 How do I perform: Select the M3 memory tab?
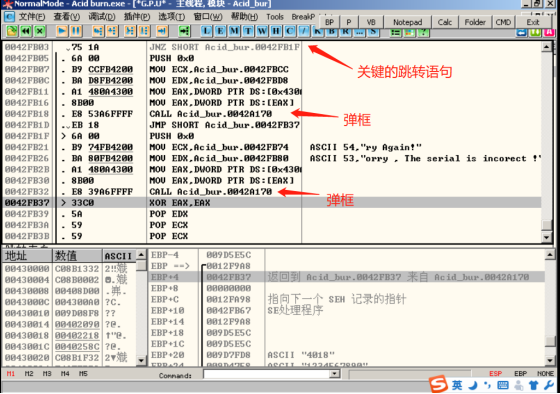click(47, 374)
